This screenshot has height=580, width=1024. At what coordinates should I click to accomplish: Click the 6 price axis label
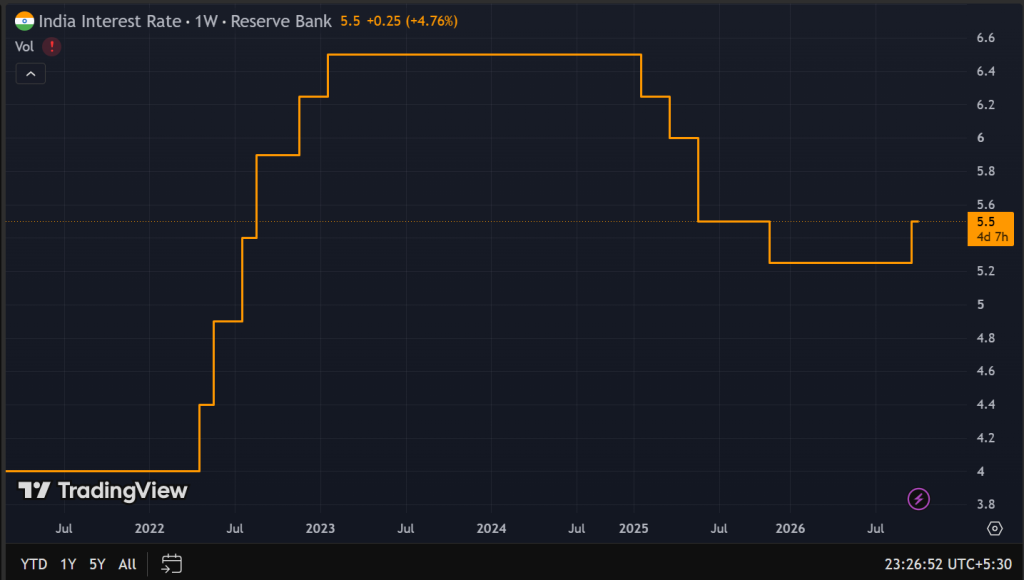[980, 138]
